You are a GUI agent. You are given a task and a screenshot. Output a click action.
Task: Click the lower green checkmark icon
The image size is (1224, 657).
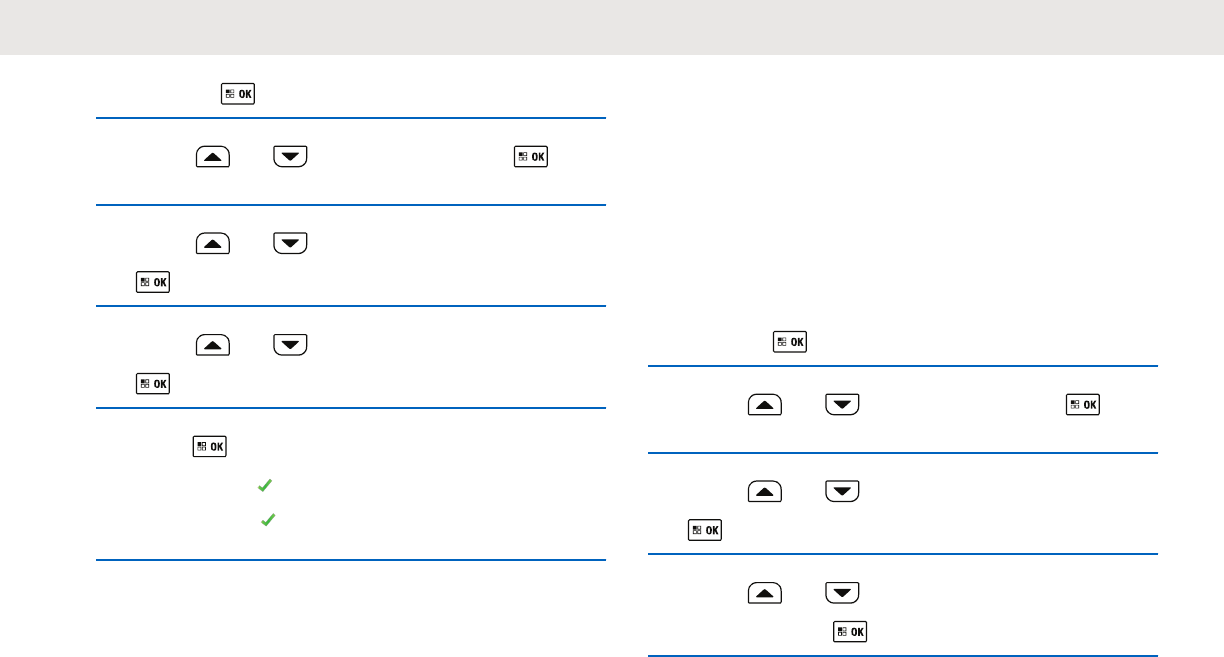coord(265,521)
